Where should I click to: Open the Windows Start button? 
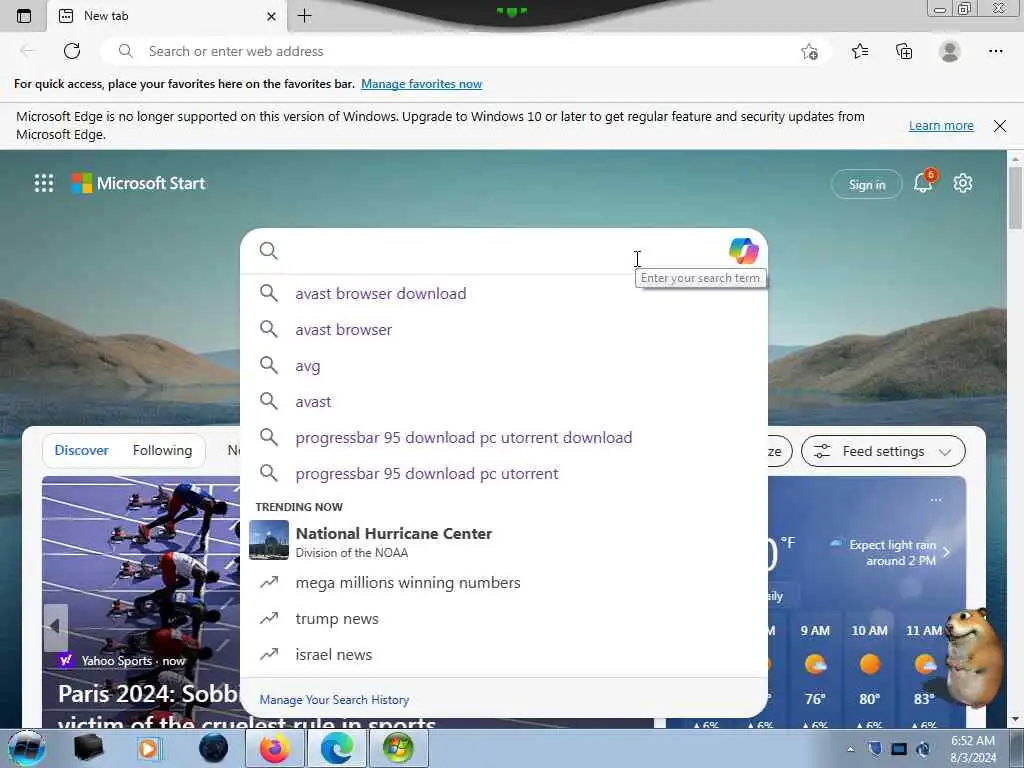[x=25, y=748]
